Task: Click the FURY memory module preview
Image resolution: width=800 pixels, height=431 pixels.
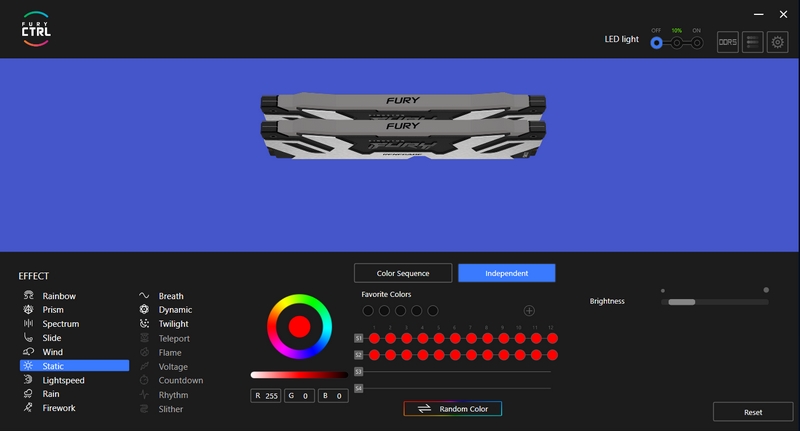Action: tap(403, 126)
